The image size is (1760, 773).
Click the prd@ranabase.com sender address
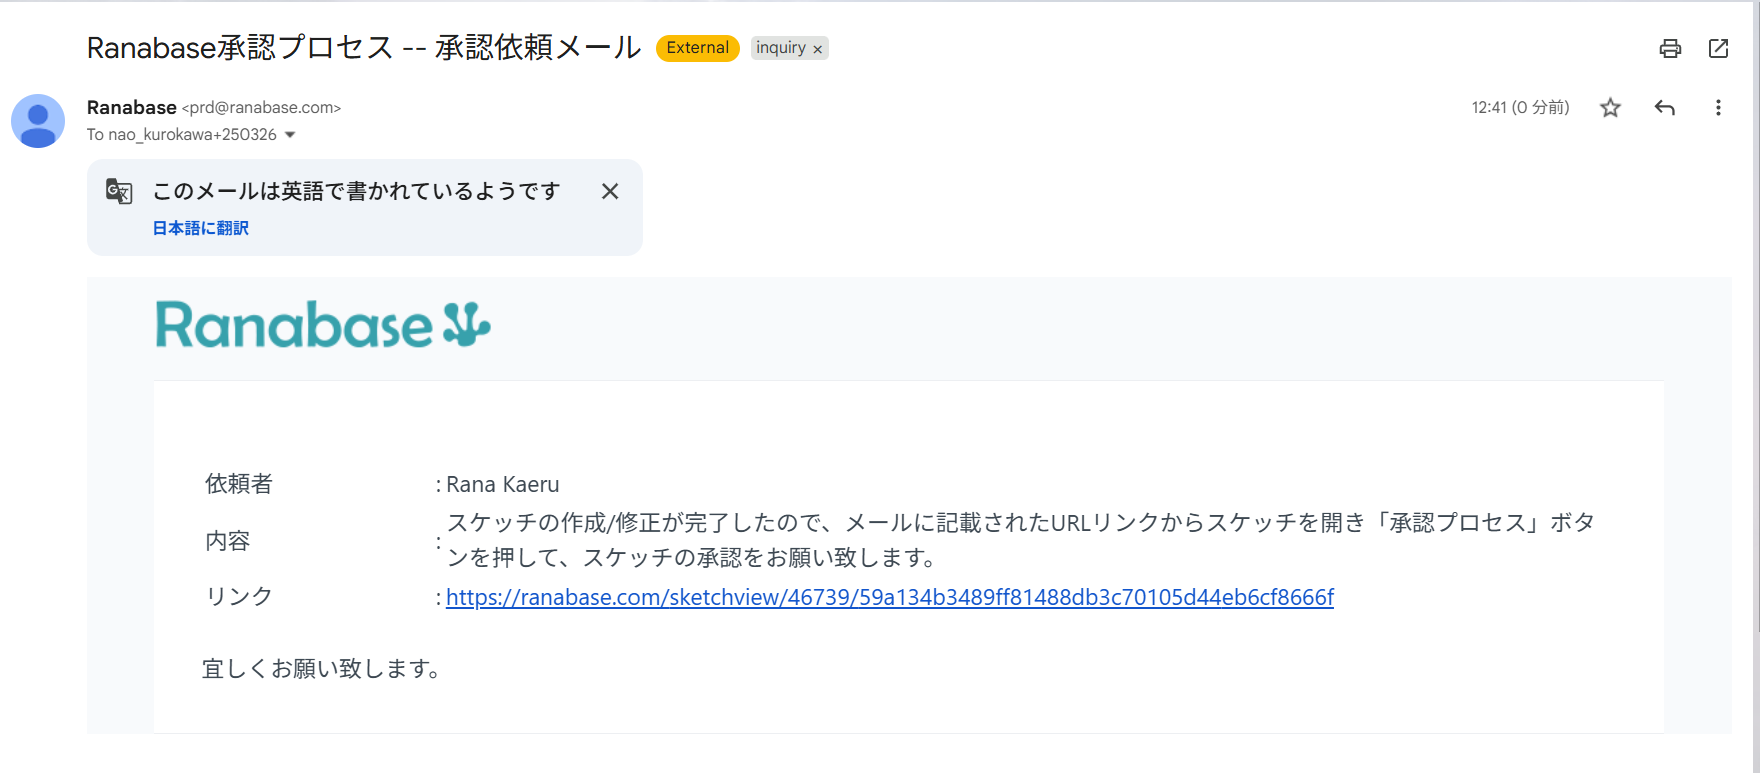point(262,108)
